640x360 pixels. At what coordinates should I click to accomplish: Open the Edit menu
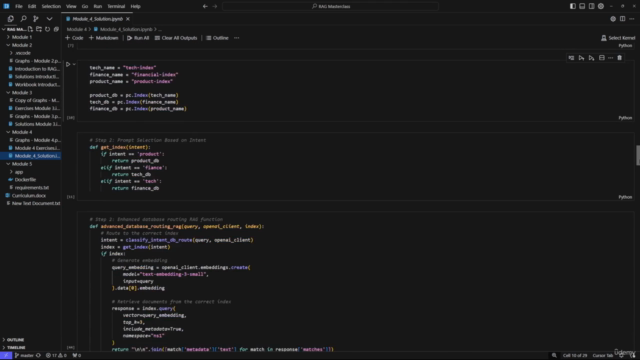(32, 7)
